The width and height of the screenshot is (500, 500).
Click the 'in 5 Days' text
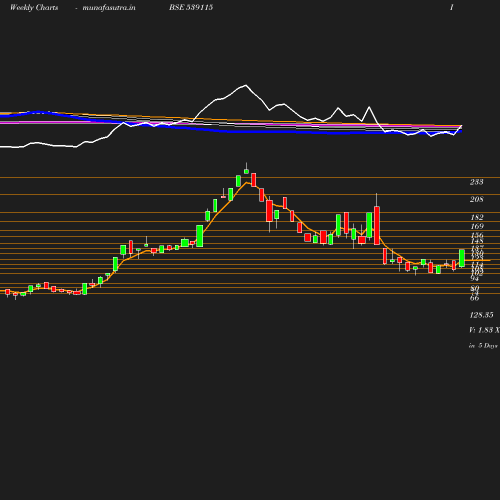[483, 346]
